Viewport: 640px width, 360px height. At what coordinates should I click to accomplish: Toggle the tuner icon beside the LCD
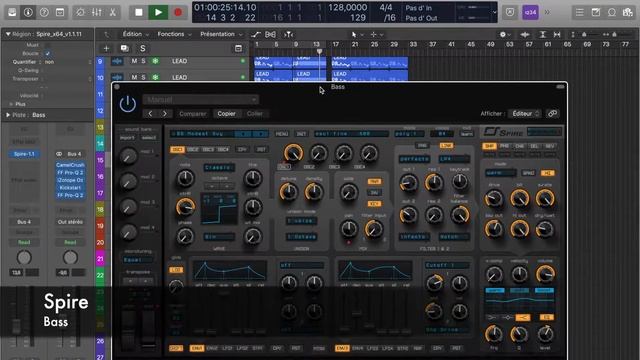coord(510,12)
